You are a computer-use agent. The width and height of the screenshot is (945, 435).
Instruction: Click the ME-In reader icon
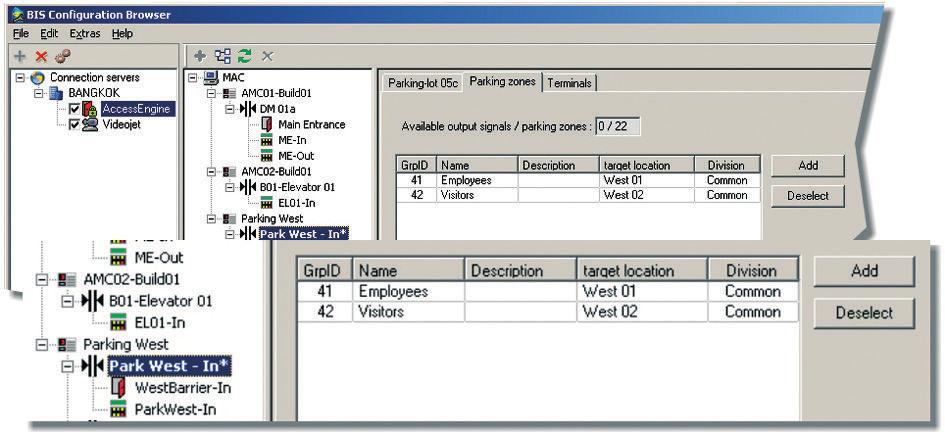[x=267, y=140]
